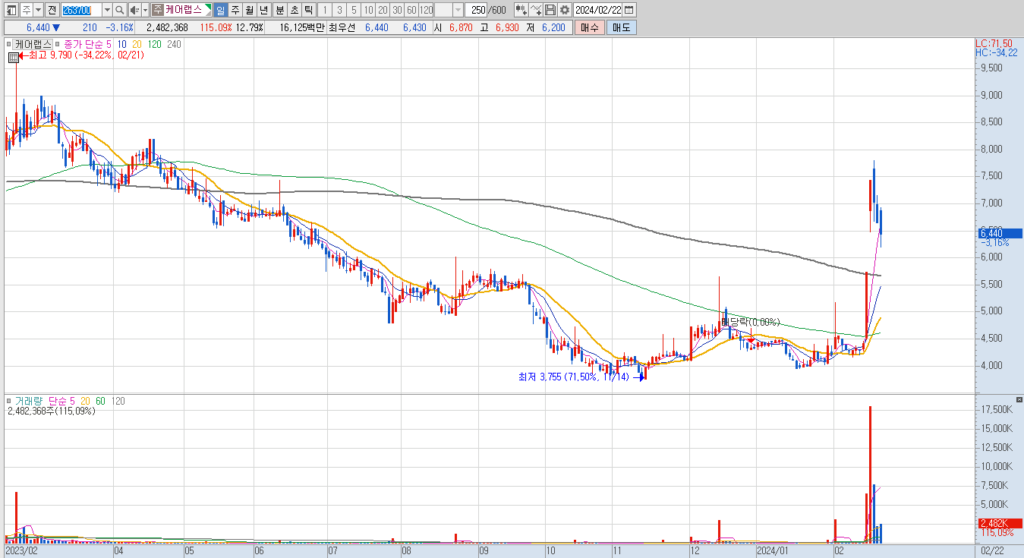Click the chart layout icon at toolbar start
This screenshot has height=558, width=1024.
pos(12,10)
